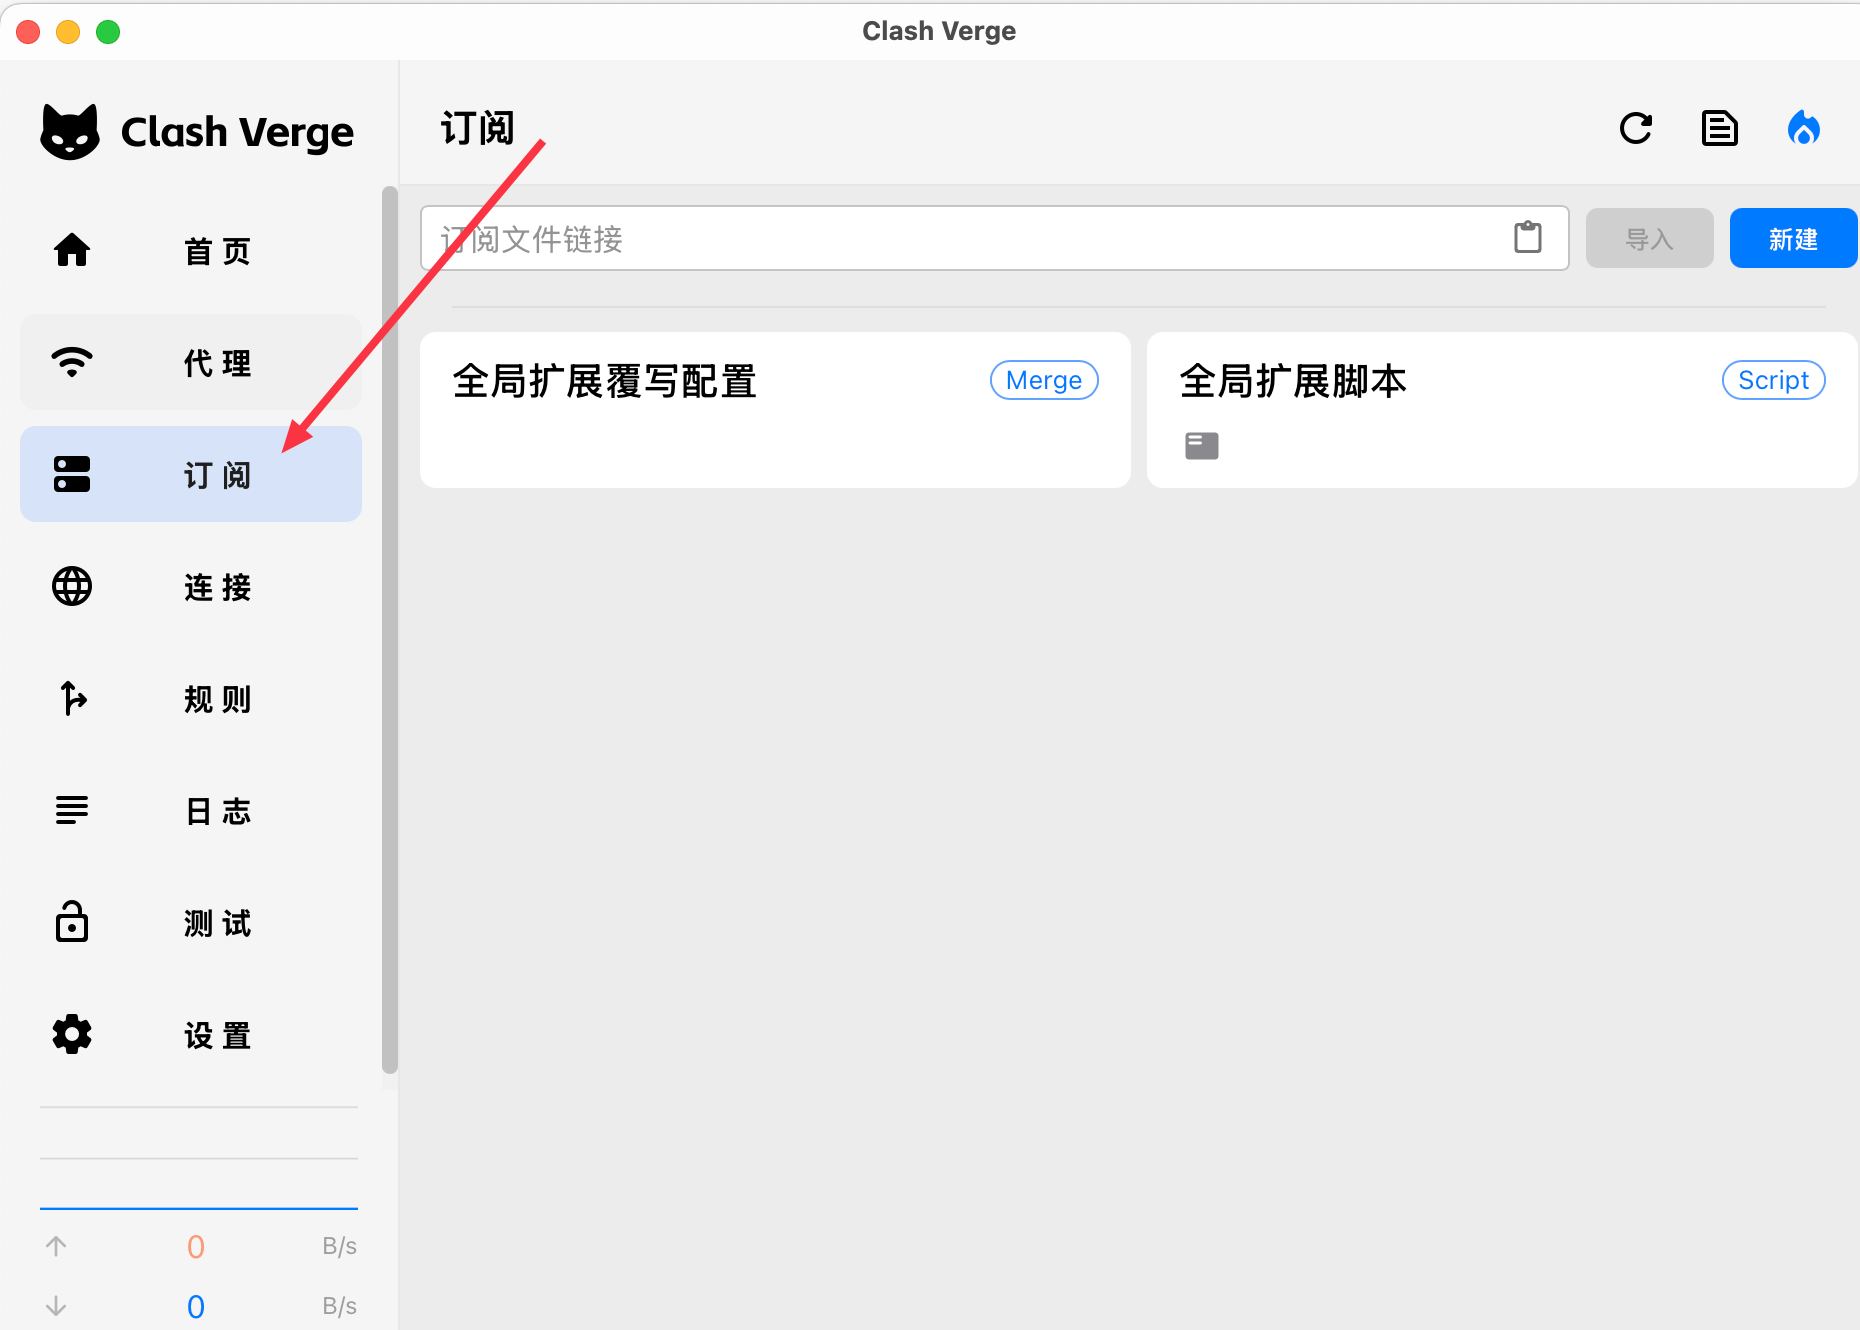The height and width of the screenshot is (1330, 1860).
Task: Click the orange upload speed value 0
Action: pyautogui.click(x=196, y=1247)
